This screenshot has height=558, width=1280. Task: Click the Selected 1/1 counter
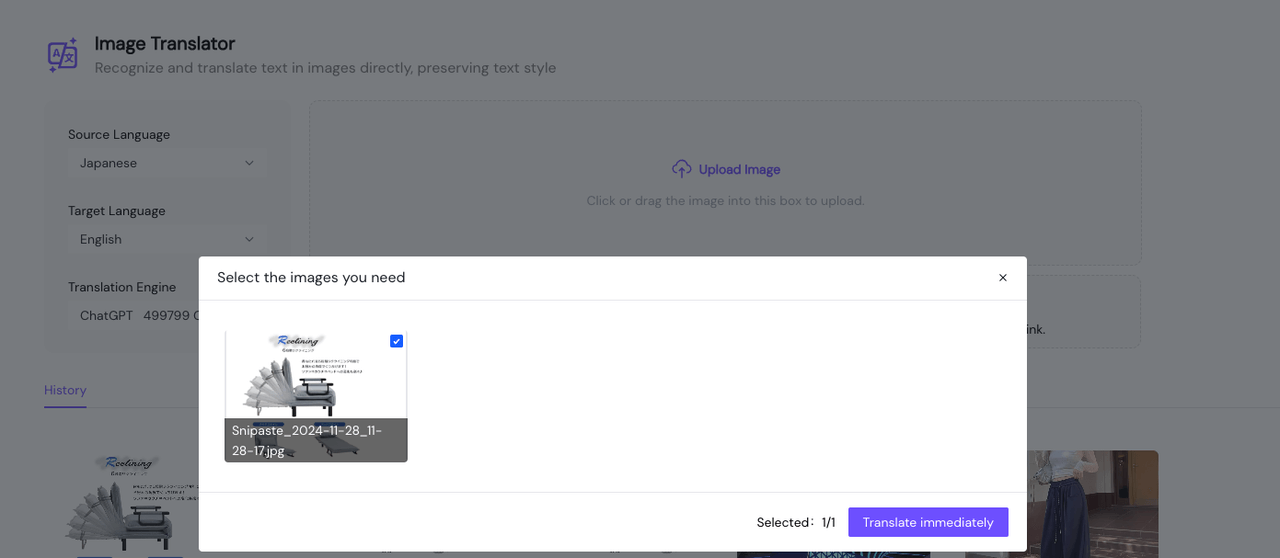[x=795, y=522]
